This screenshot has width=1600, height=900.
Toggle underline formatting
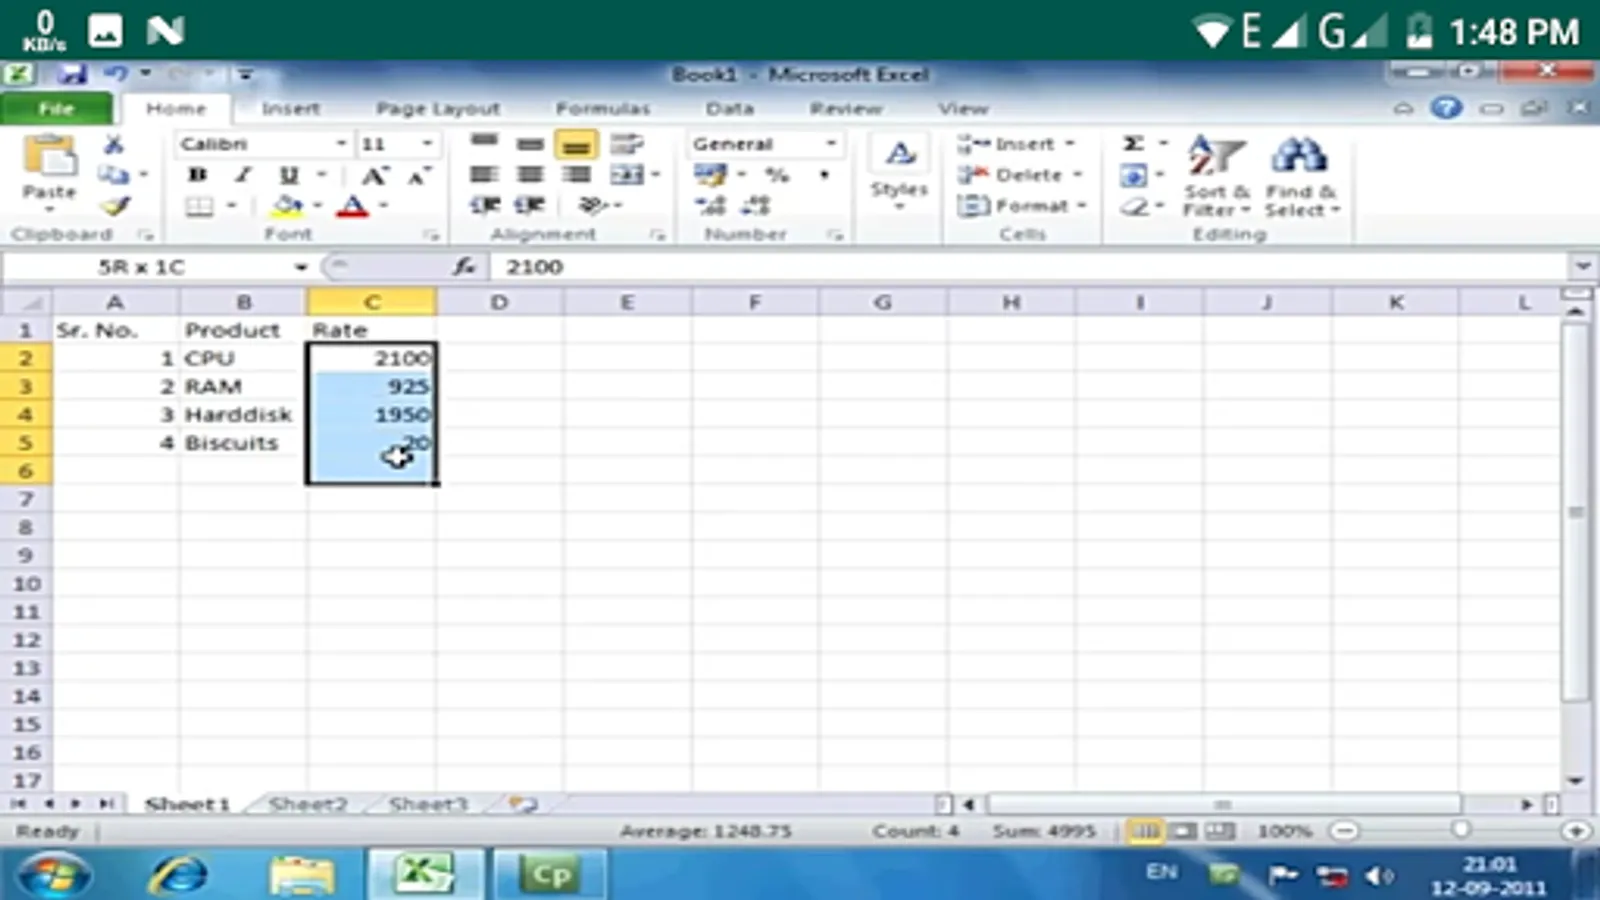(289, 175)
